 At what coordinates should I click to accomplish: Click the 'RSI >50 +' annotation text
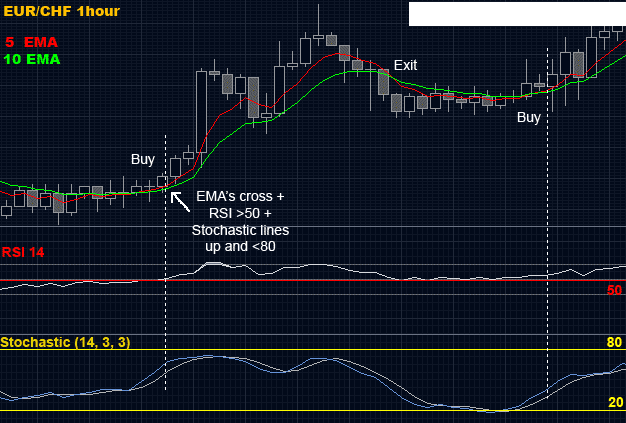click(x=240, y=213)
